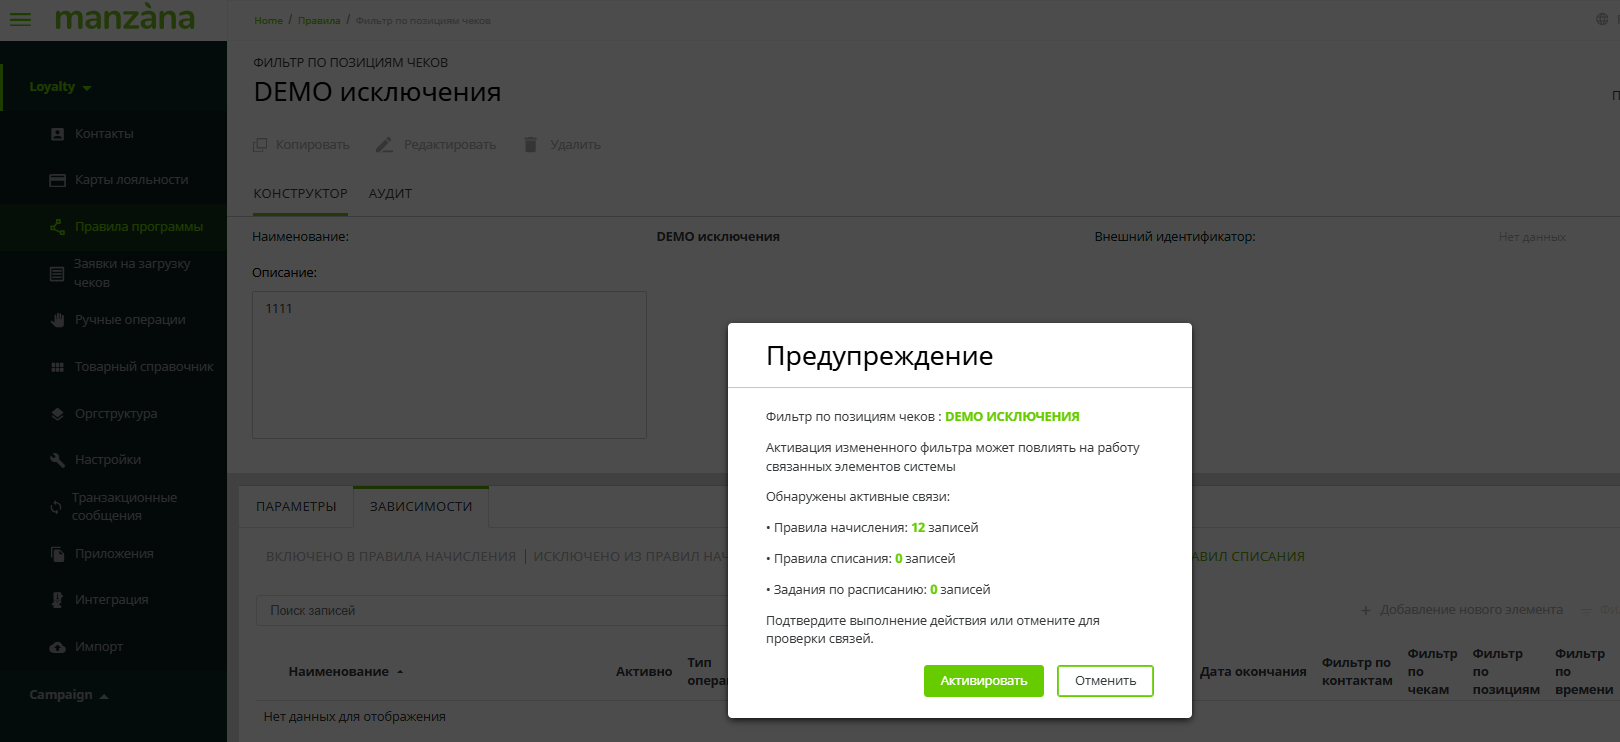Expand the Campaign section

(x=104, y=696)
